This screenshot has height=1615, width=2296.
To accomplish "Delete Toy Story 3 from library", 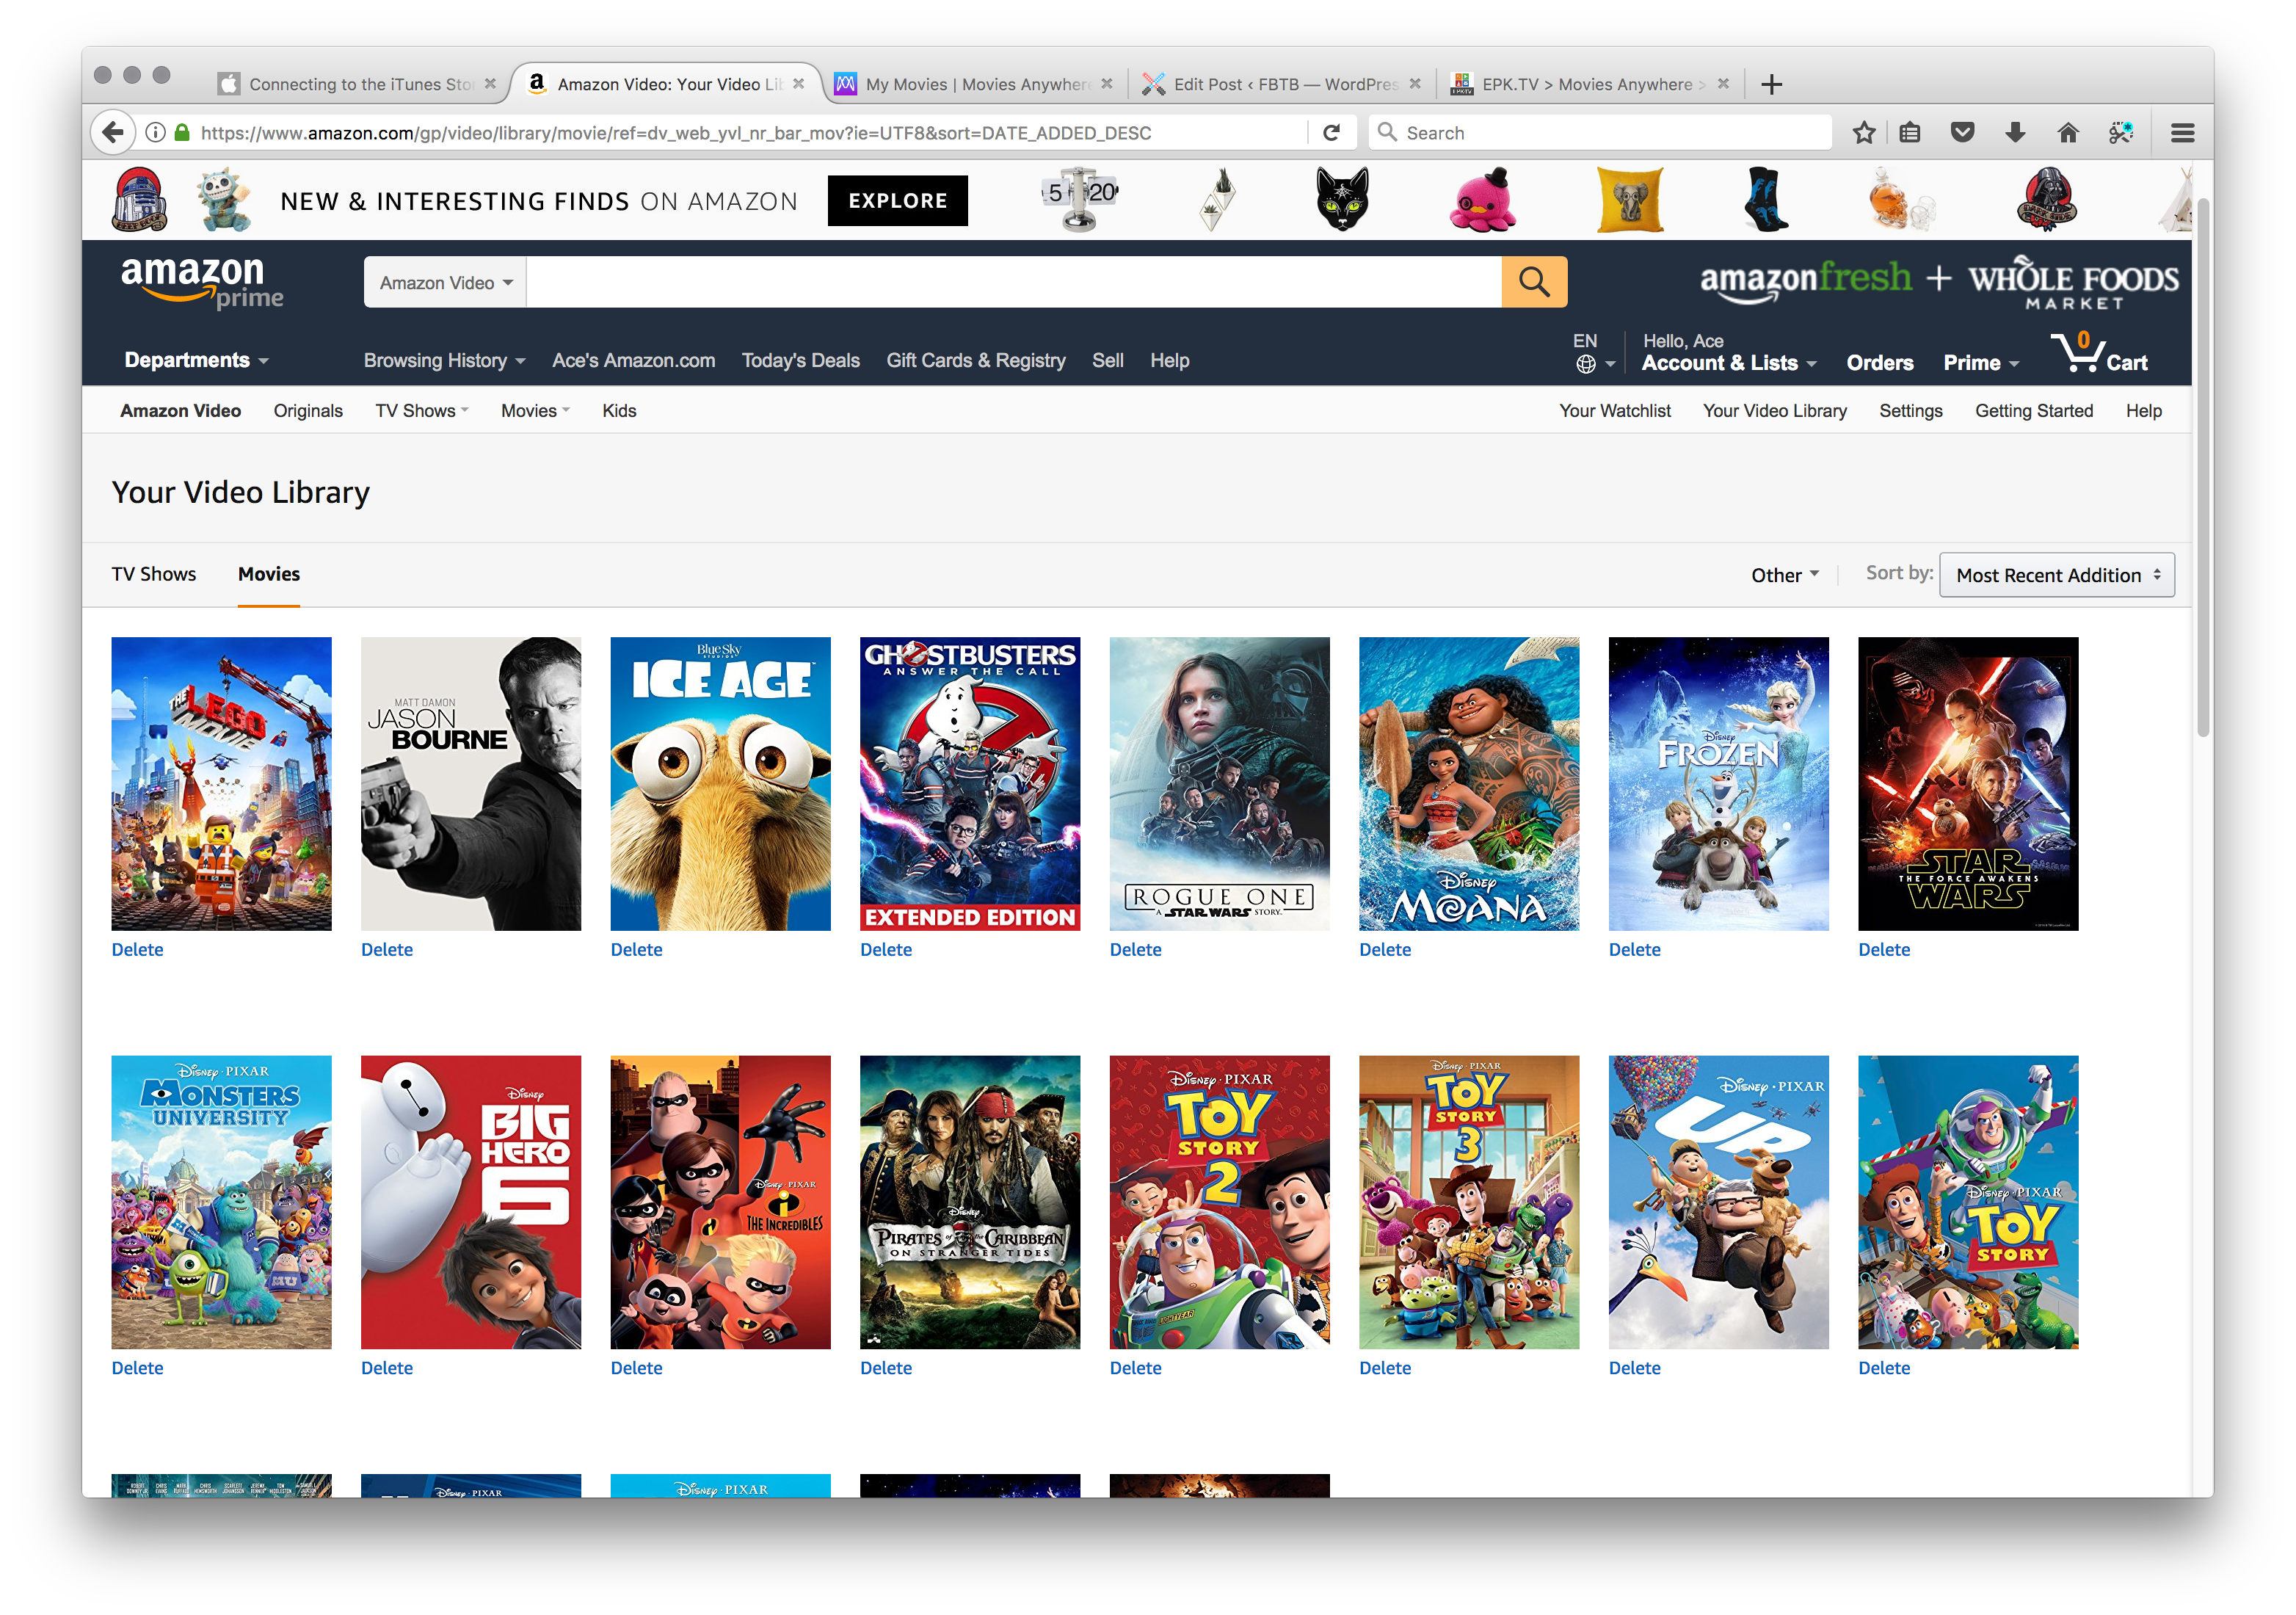I will coord(1385,1368).
